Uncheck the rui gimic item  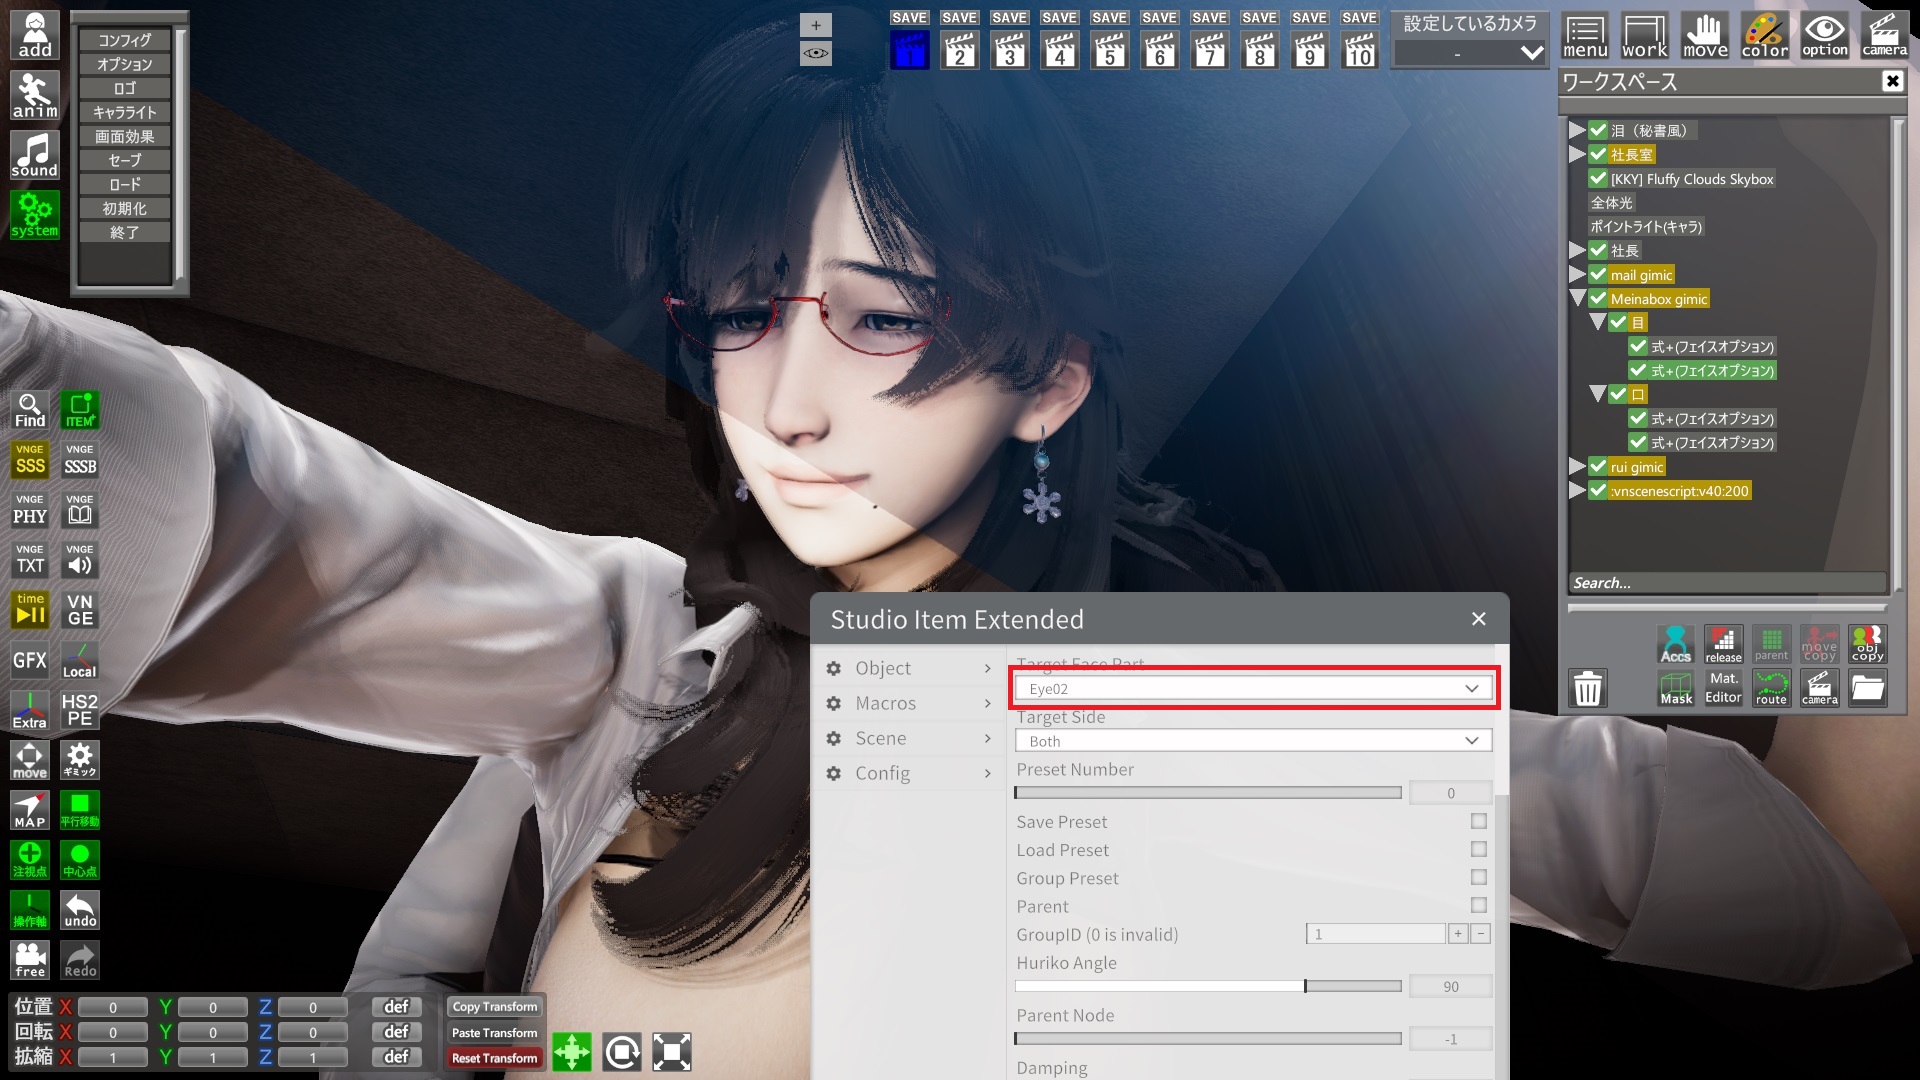1598,466
